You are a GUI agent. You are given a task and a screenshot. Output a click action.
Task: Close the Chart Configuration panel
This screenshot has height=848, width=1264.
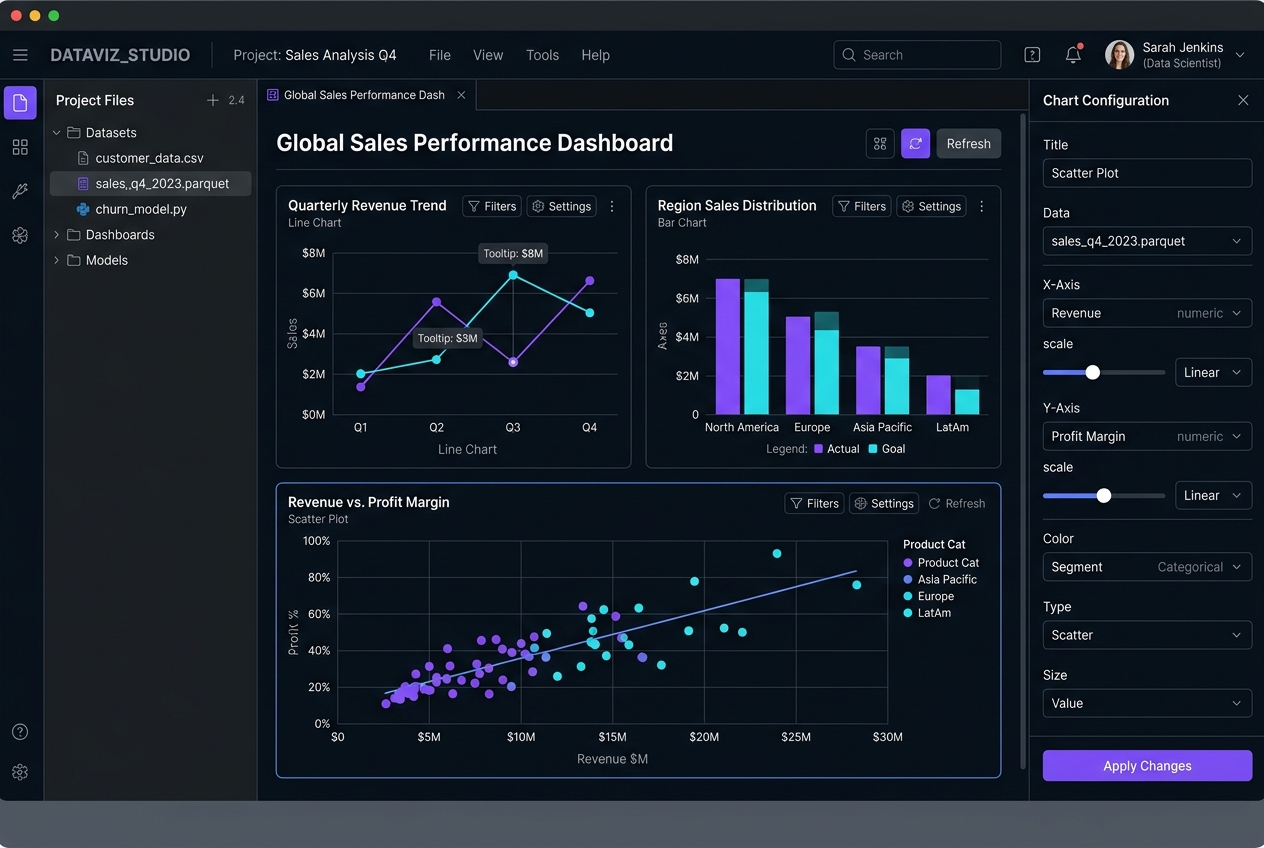tap(1243, 100)
